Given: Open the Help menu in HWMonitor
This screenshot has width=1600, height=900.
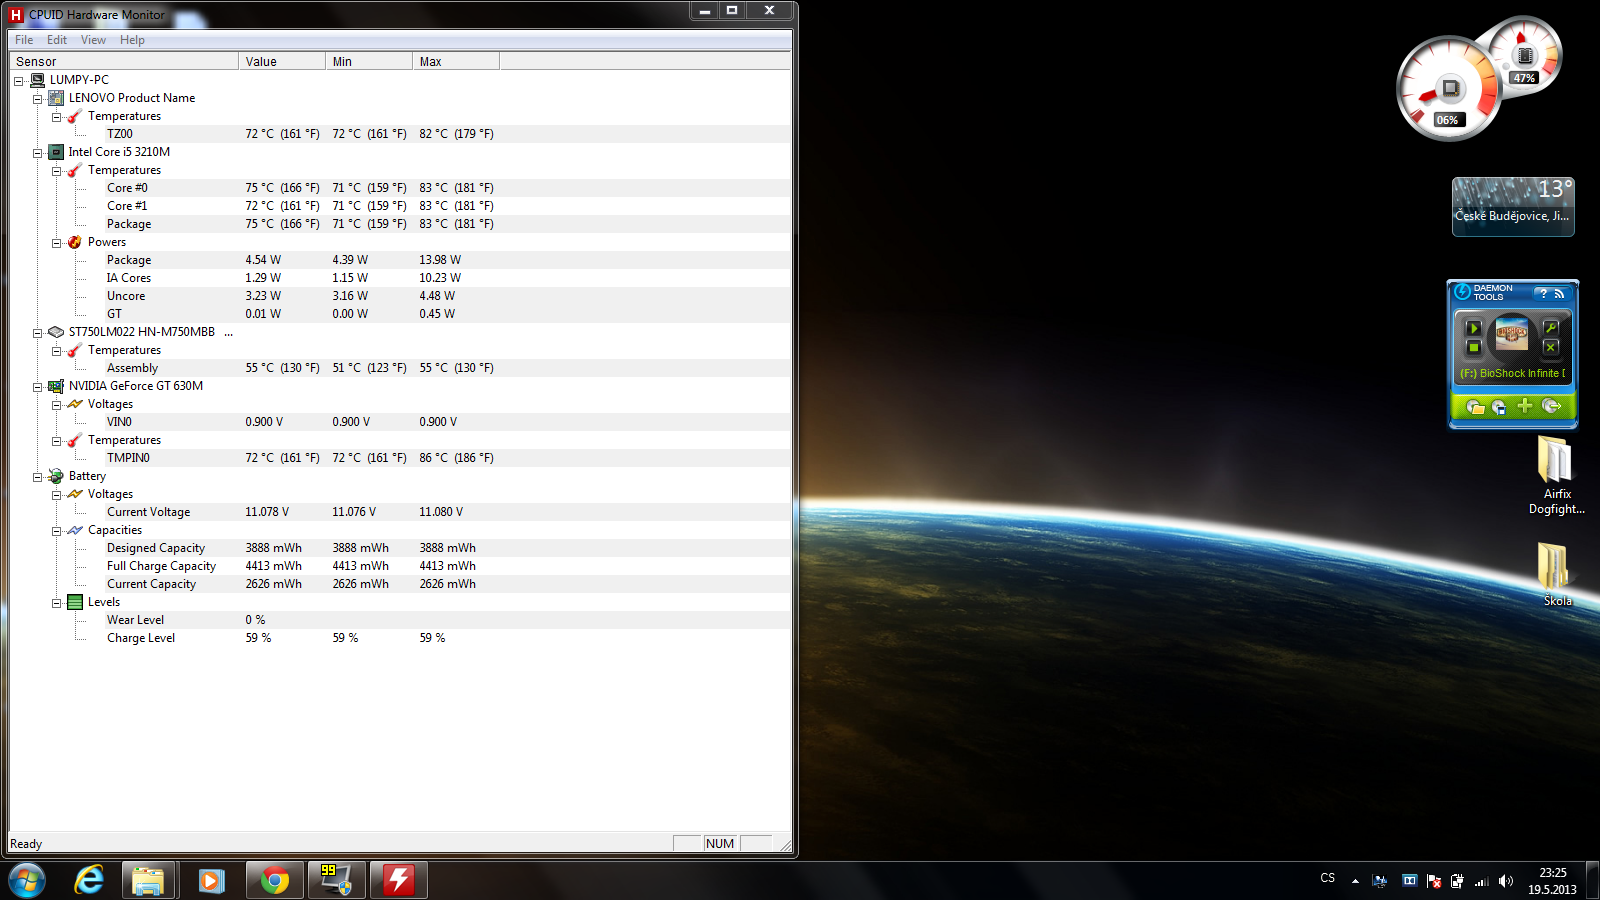Looking at the screenshot, I should (132, 40).
